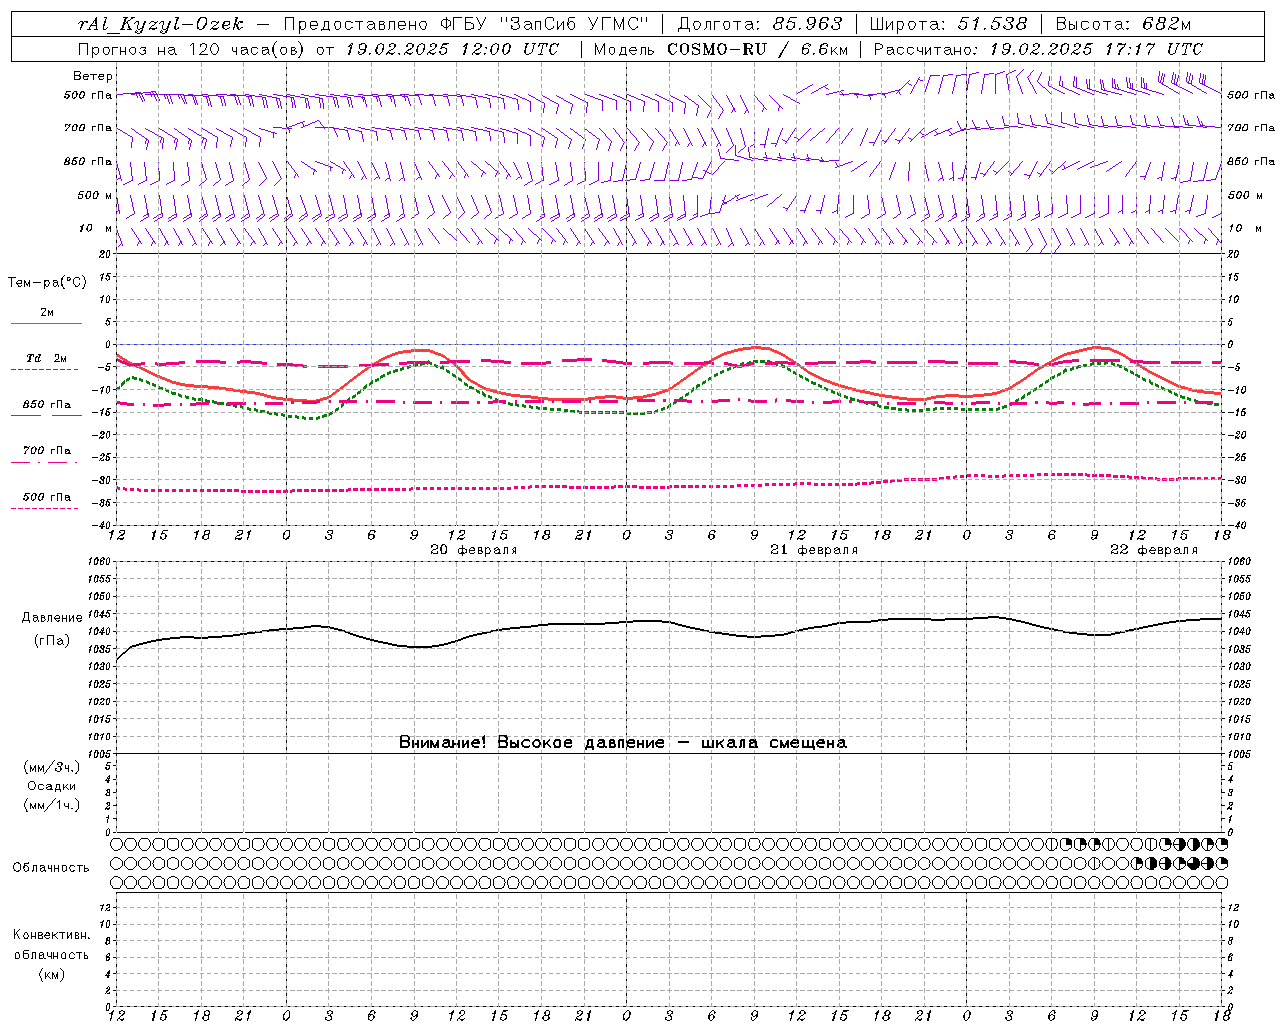Select the 'Высота: 682м' elevation text
Image resolution: width=1280 pixels, height=1024 pixels.
(1123, 23)
